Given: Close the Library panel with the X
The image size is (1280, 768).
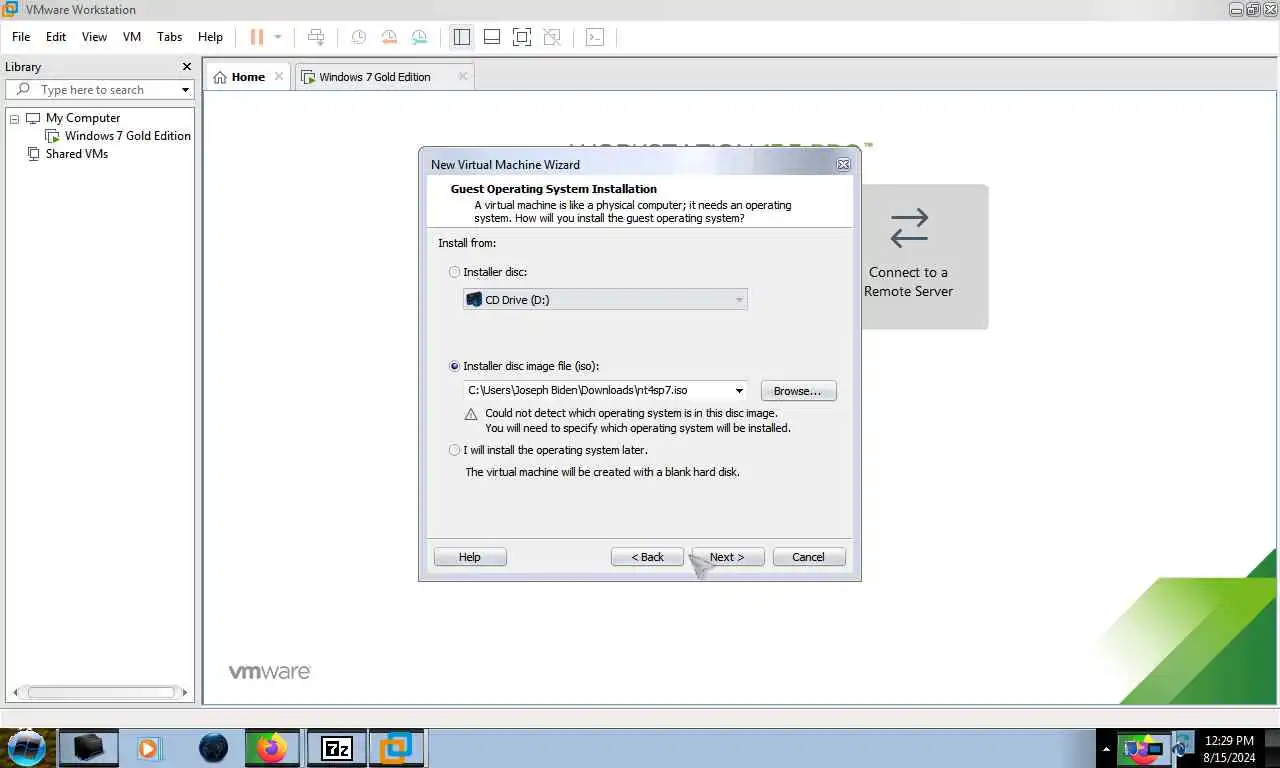Looking at the screenshot, I should click(186, 67).
